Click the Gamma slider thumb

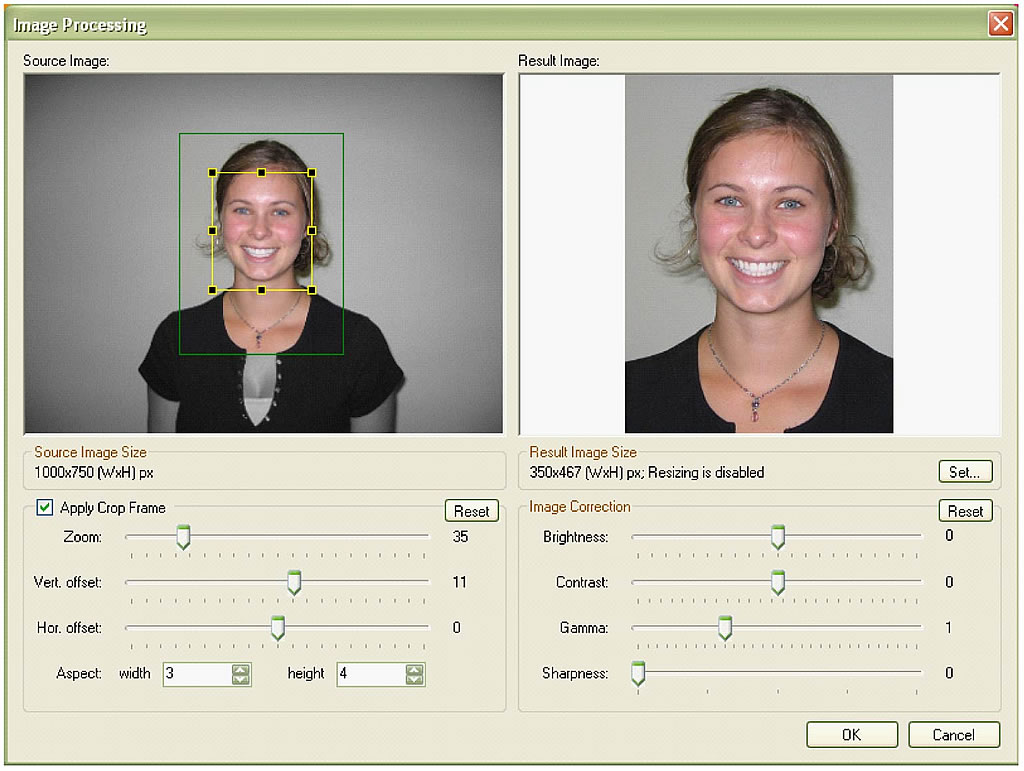[725, 627]
